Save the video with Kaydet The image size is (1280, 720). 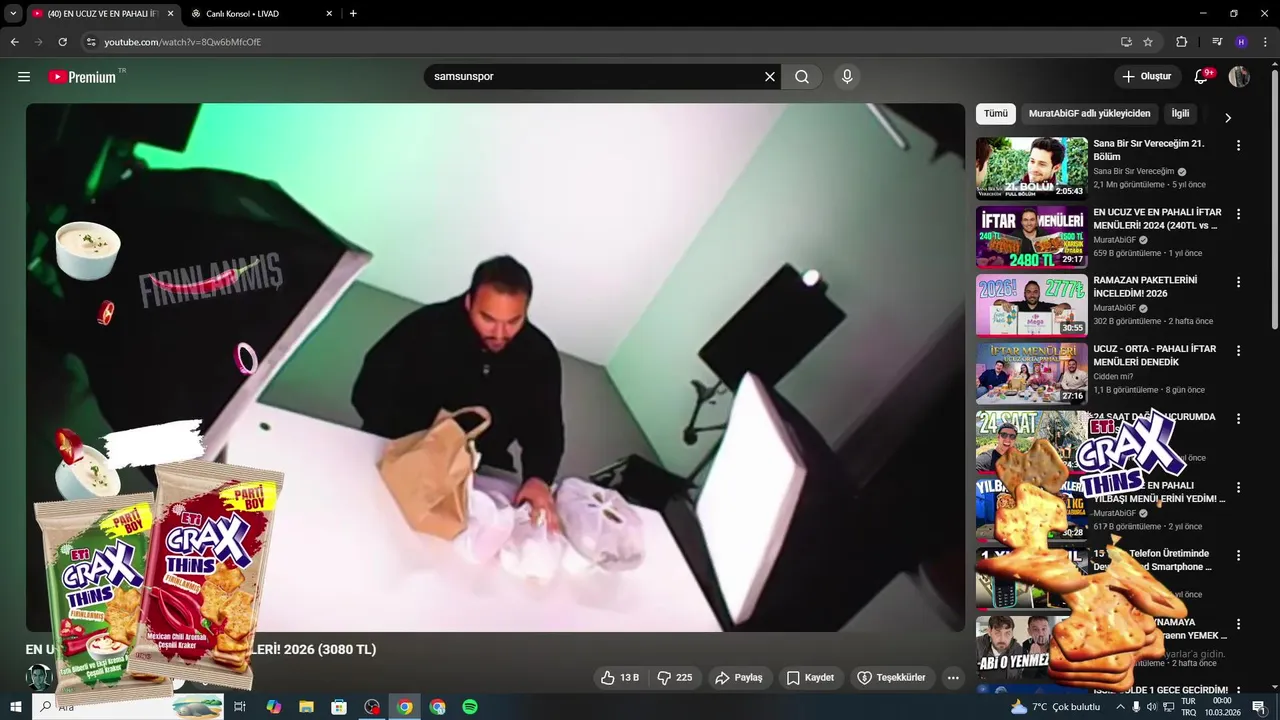810,678
